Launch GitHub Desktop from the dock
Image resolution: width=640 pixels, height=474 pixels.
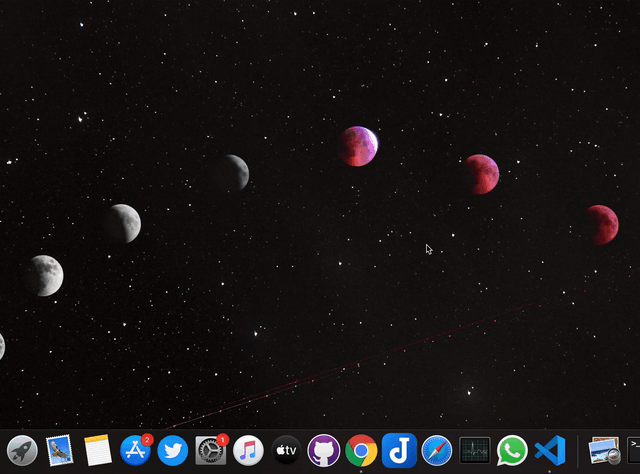[324, 450]
